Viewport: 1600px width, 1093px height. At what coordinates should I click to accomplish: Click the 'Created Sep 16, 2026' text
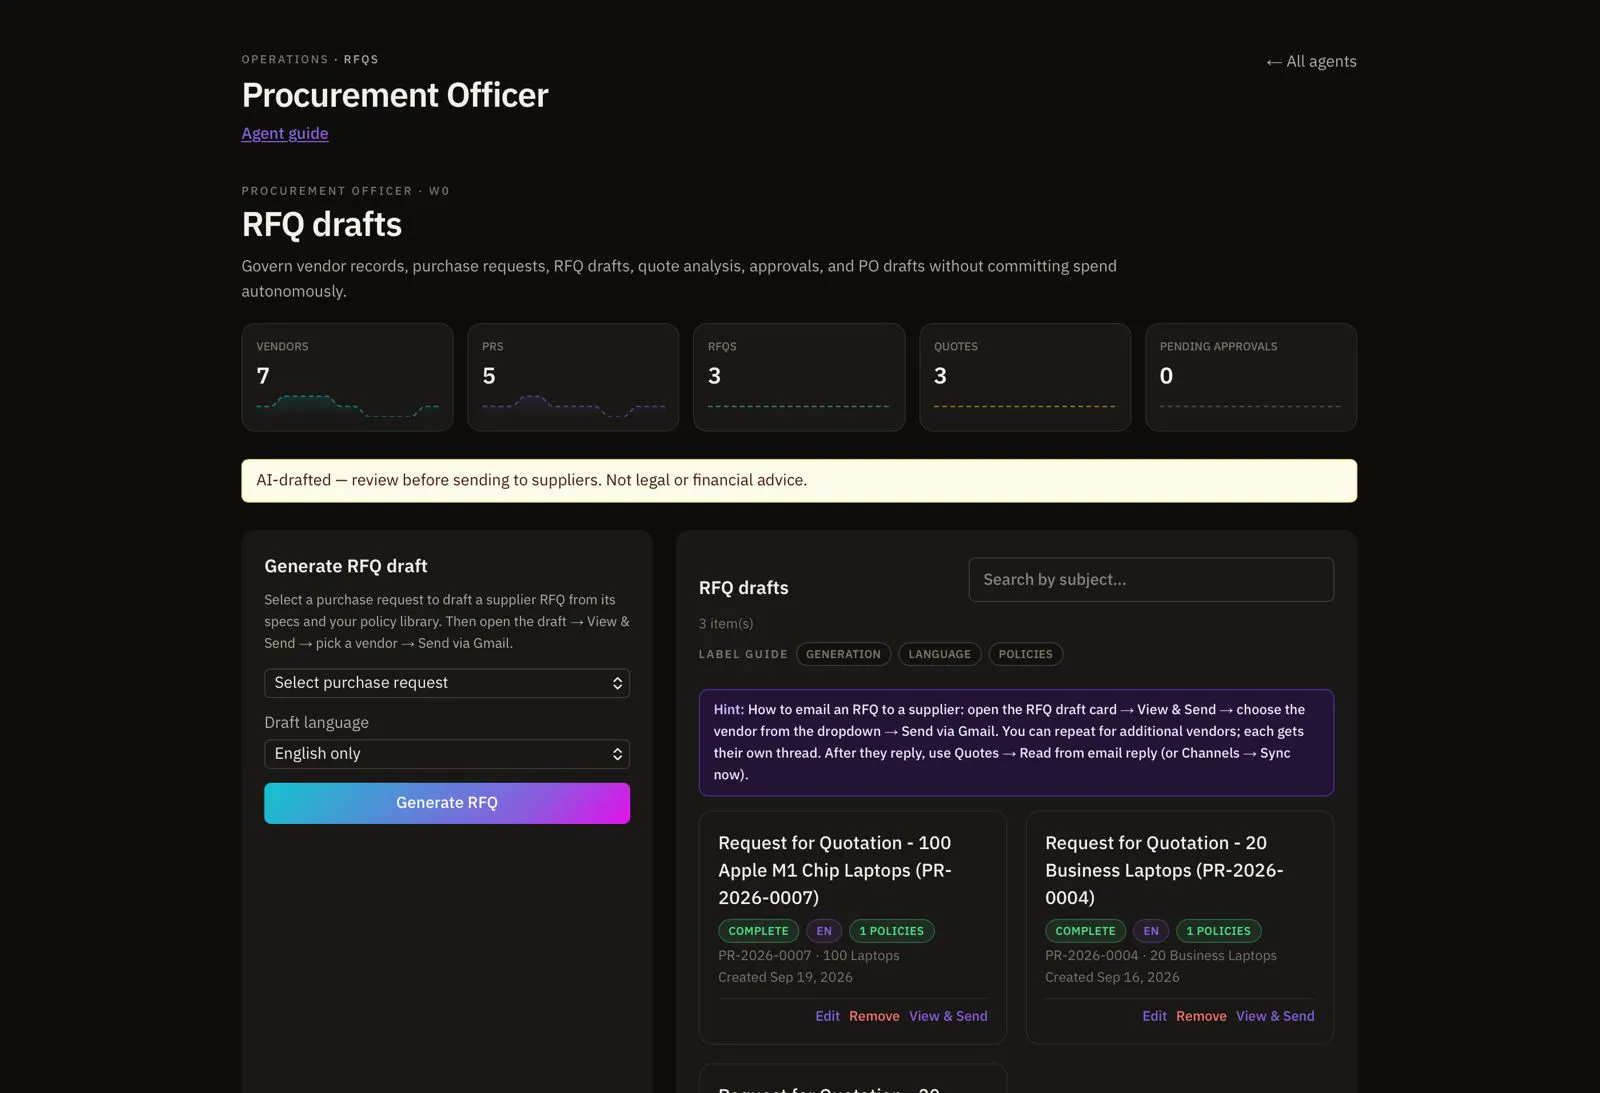1112,977
